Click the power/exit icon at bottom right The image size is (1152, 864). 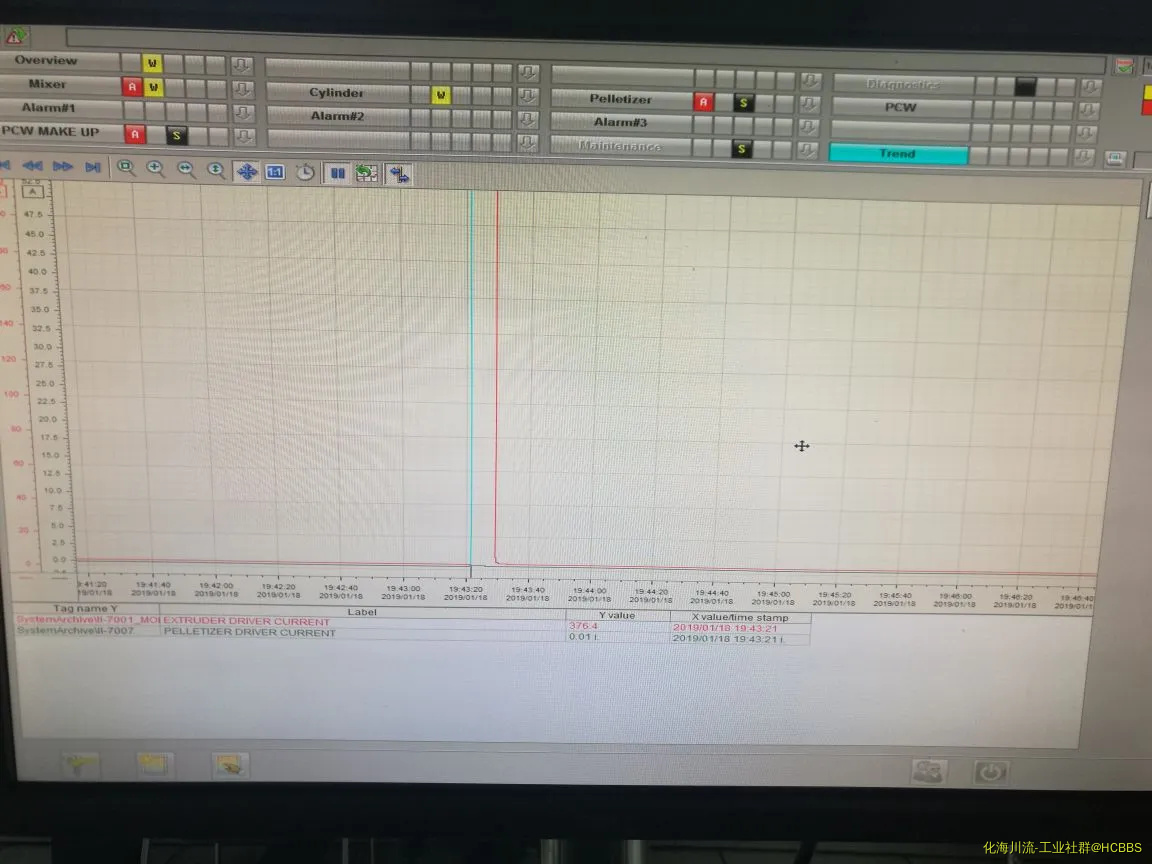pos(991,772)
